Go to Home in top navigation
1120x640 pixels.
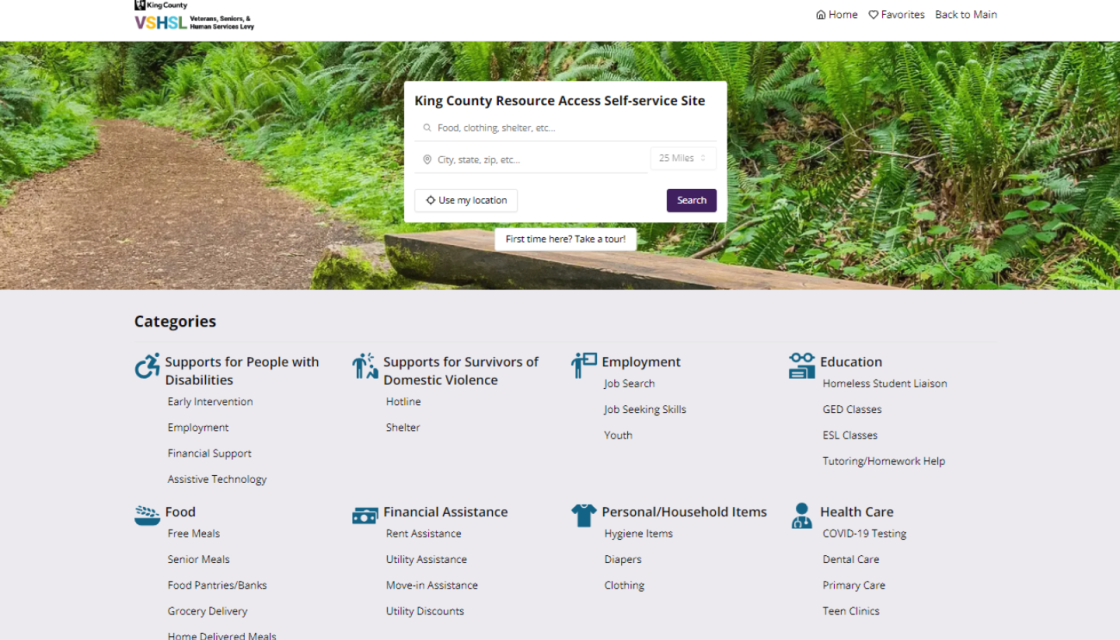837,15
